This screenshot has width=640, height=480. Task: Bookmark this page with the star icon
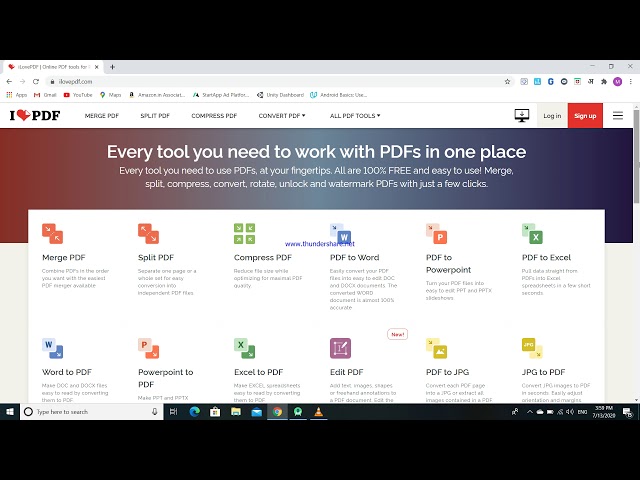coord(507,82)
